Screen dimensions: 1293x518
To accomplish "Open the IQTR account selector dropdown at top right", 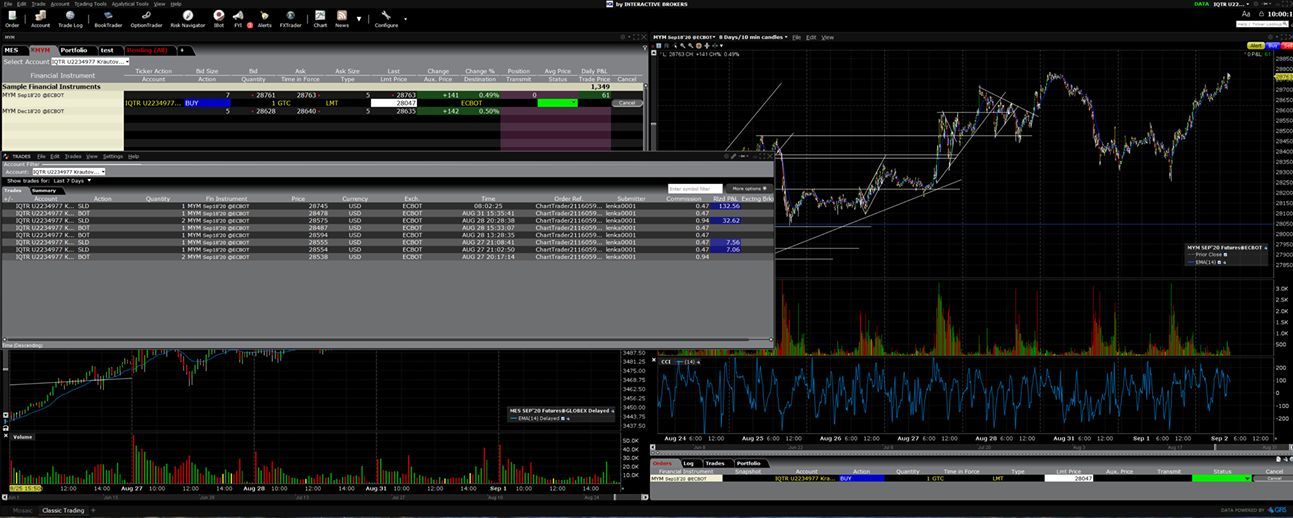I will pos(1230,4).
